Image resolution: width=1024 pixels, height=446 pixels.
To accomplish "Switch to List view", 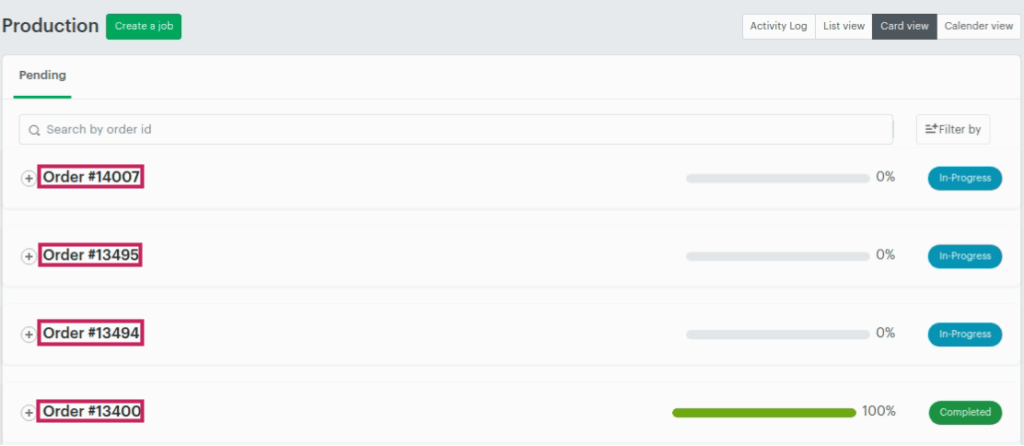I will (844, 26).
